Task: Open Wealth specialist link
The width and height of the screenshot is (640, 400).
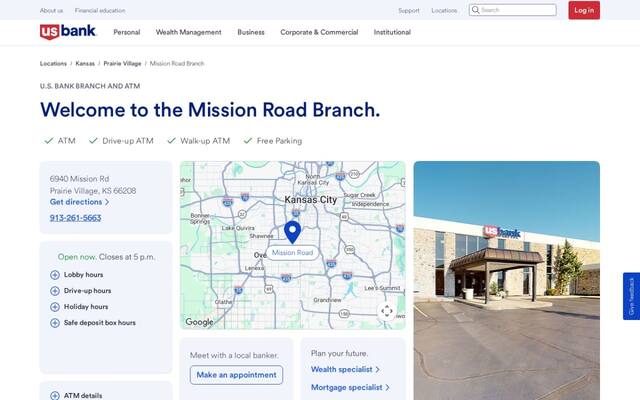Action: pyautogui.click(x=345, y=369)
